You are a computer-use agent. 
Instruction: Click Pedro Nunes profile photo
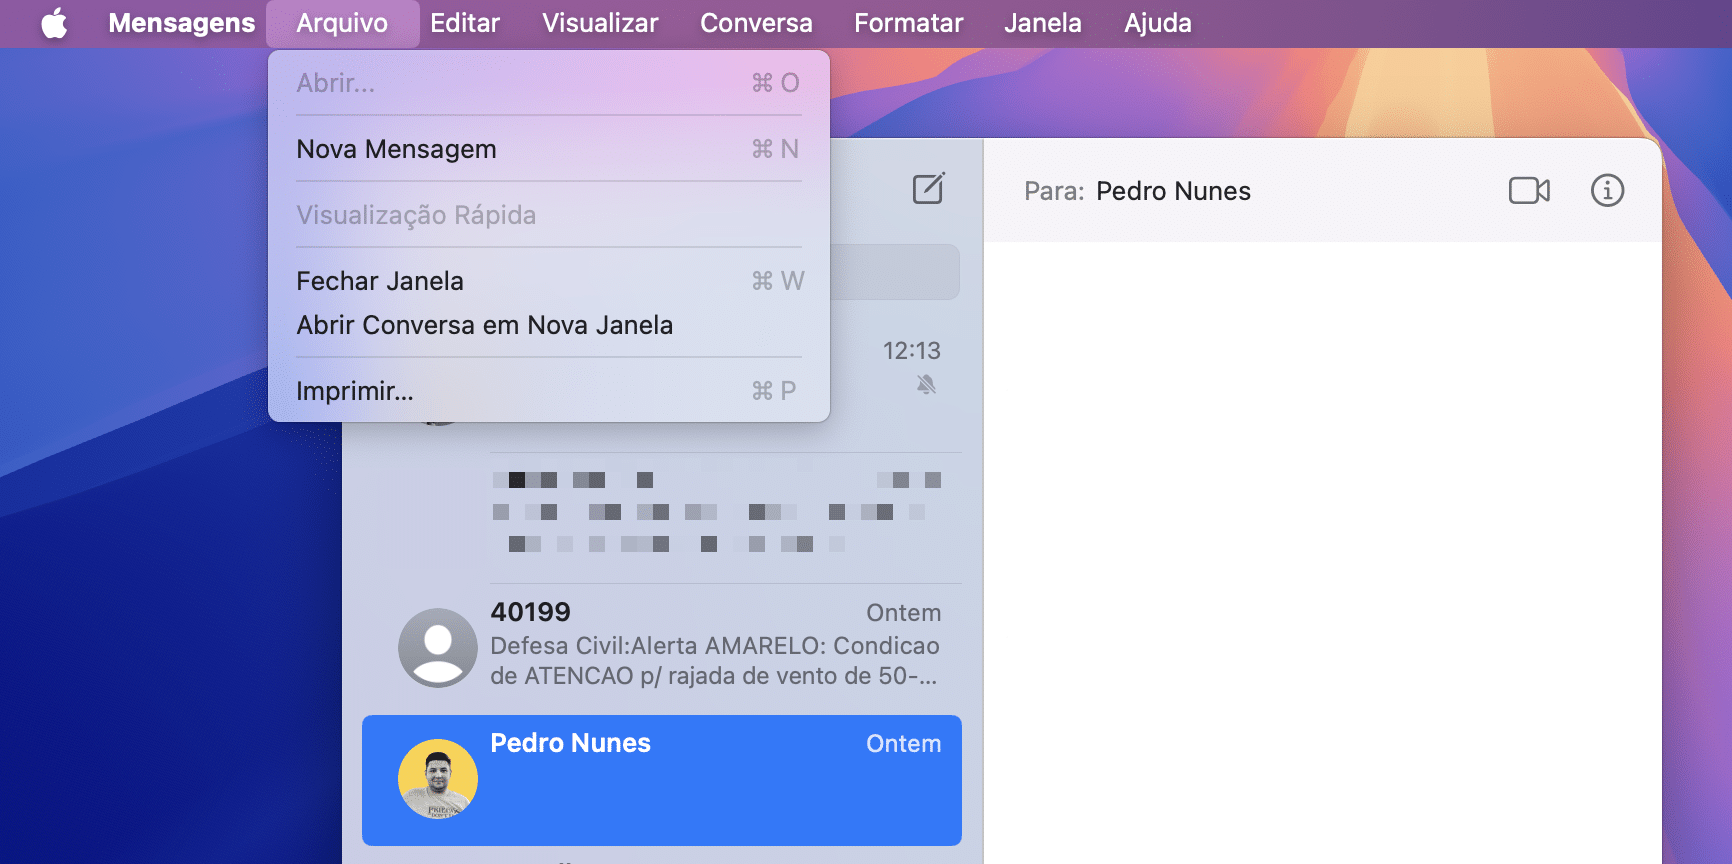pyautogui.click(x=438, y=779)
